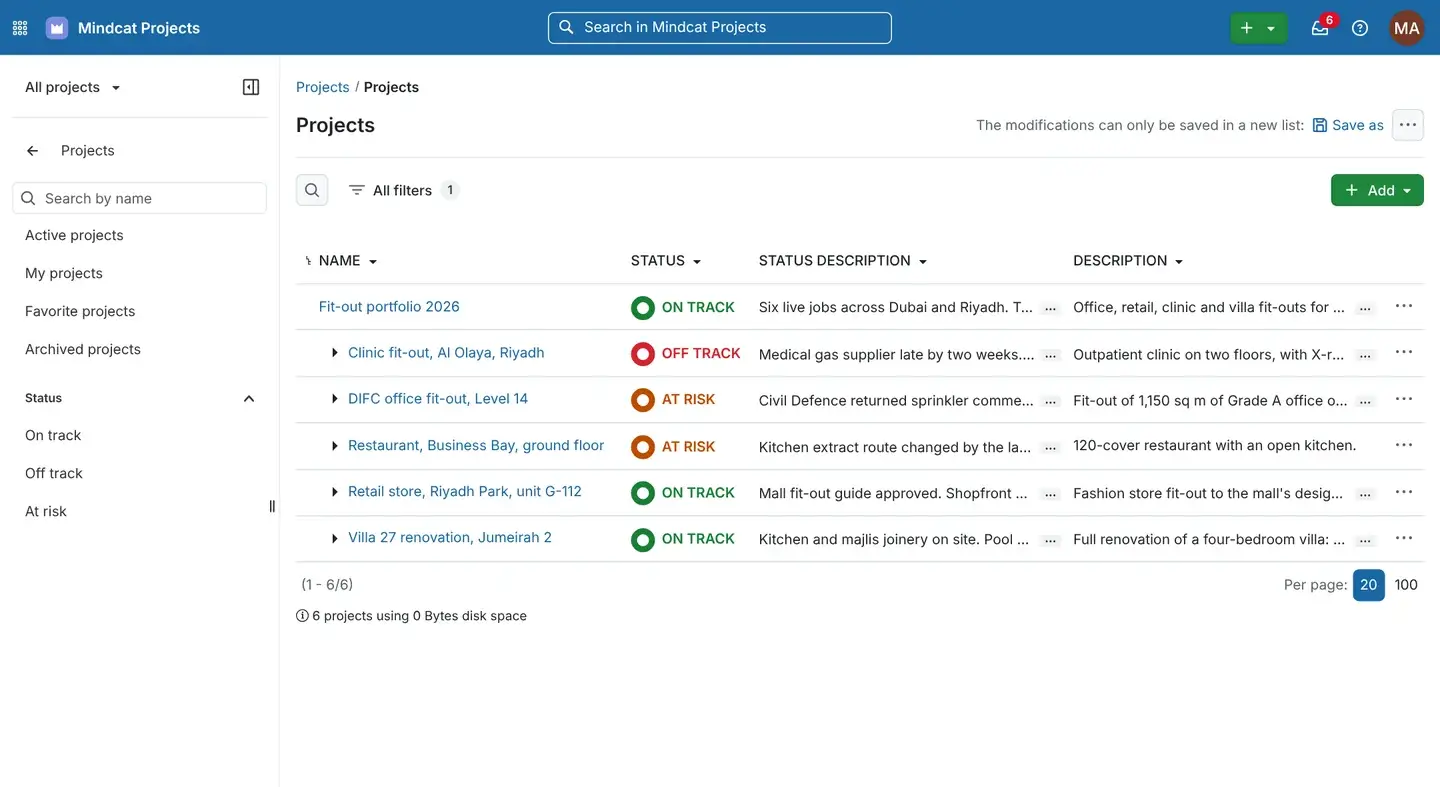Open actions menu for Retail store row
This screenshot has height=787, width=1440.
[1404, 492]
